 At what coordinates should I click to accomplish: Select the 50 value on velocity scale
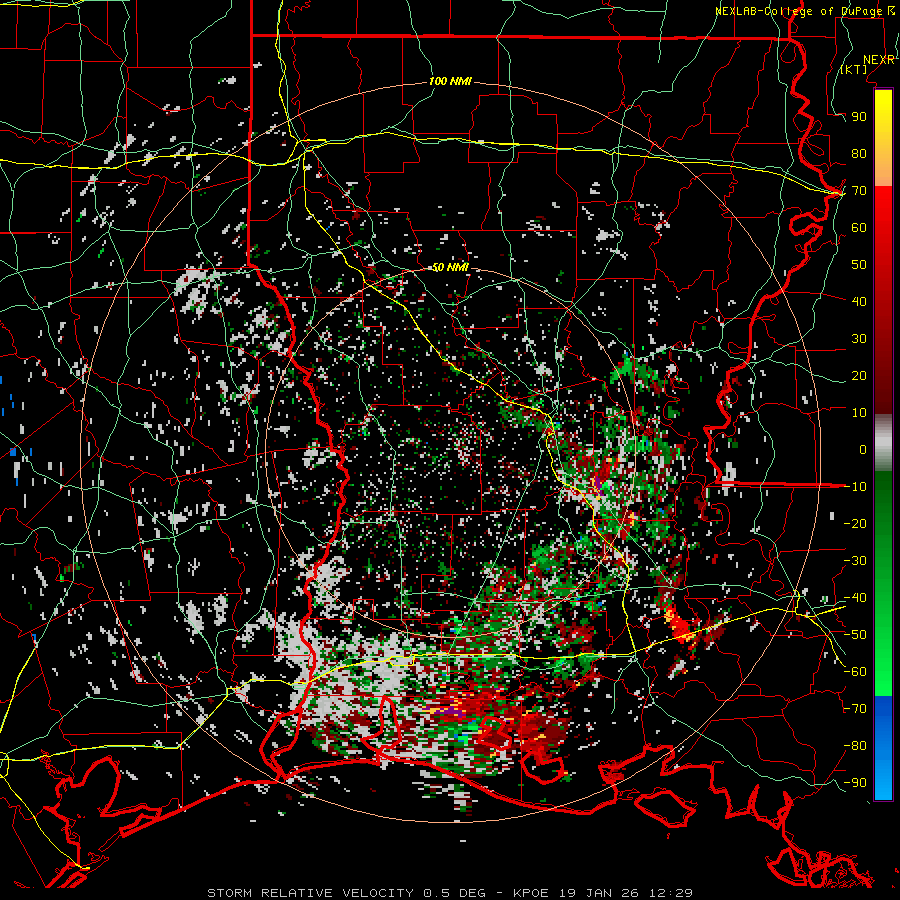(859, 265)
